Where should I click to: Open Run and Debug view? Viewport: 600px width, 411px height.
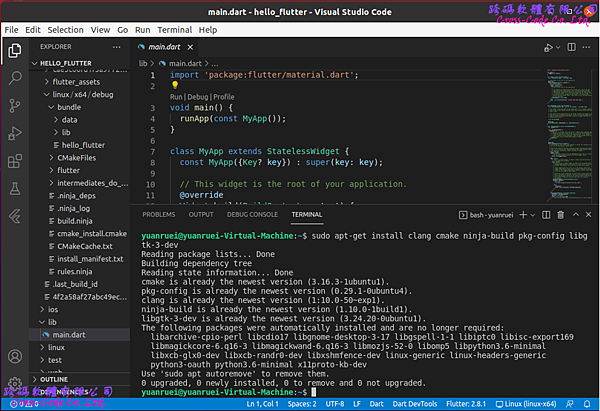(16, 134)
